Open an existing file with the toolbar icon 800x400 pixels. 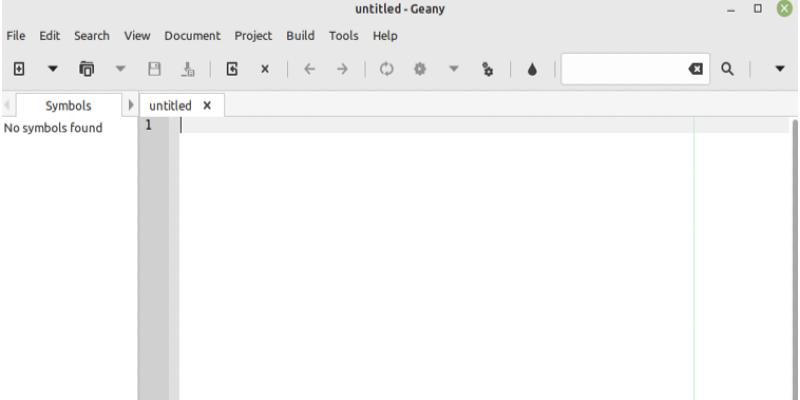click(87, 69)
